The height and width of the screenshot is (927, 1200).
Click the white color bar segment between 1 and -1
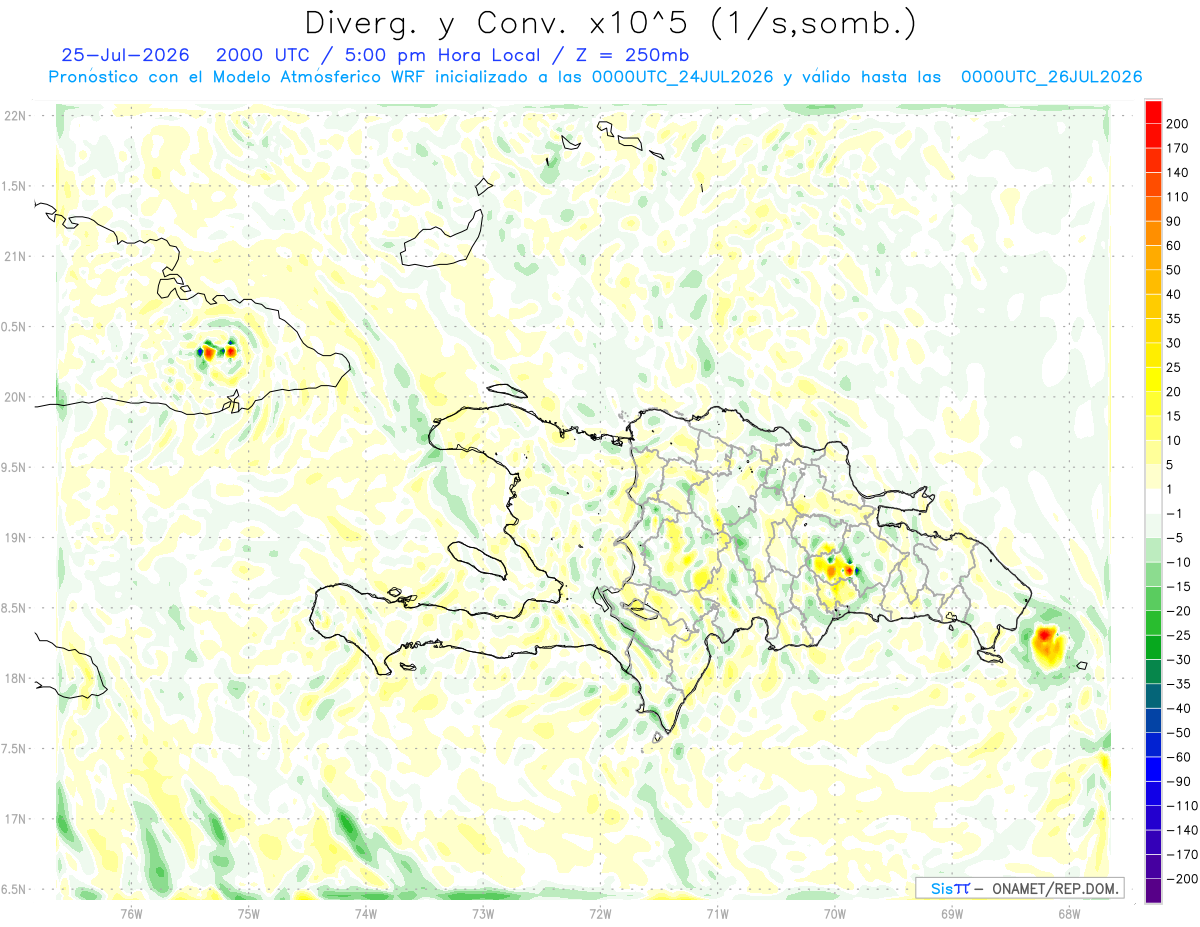[x=1153, y=502]
